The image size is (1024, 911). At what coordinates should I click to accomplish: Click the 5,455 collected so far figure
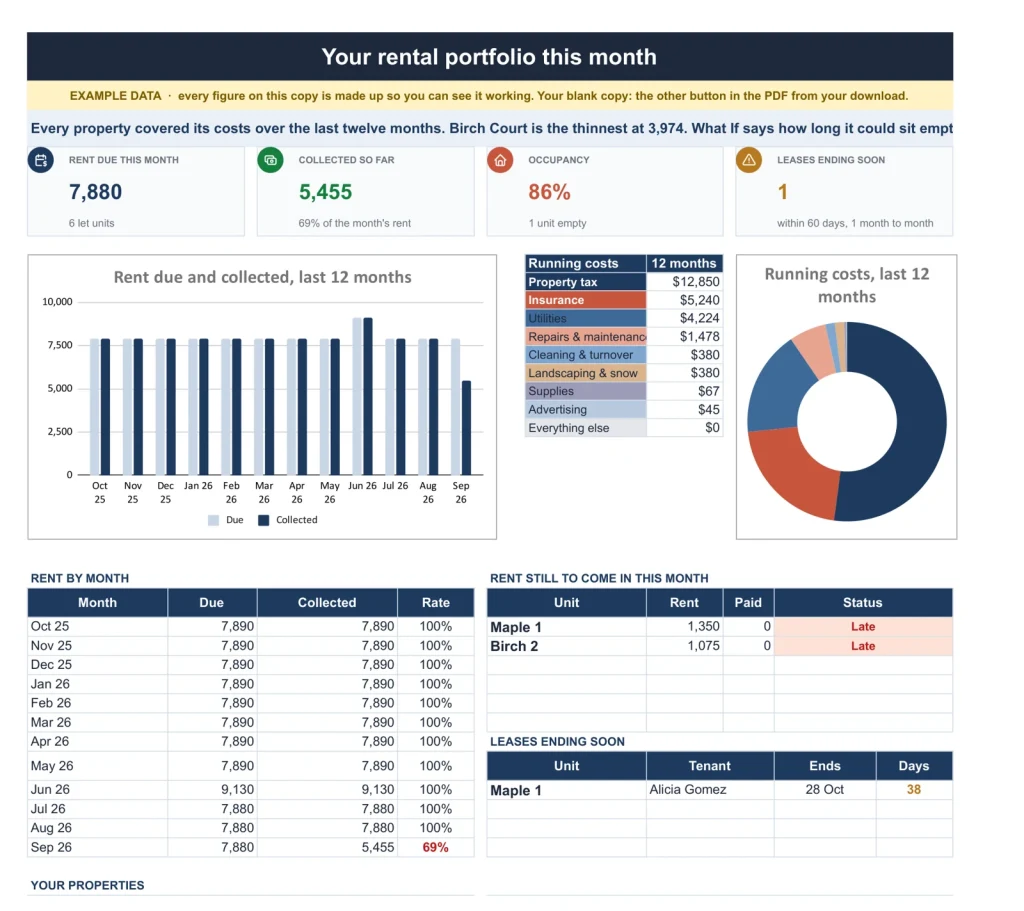(325, 192)
